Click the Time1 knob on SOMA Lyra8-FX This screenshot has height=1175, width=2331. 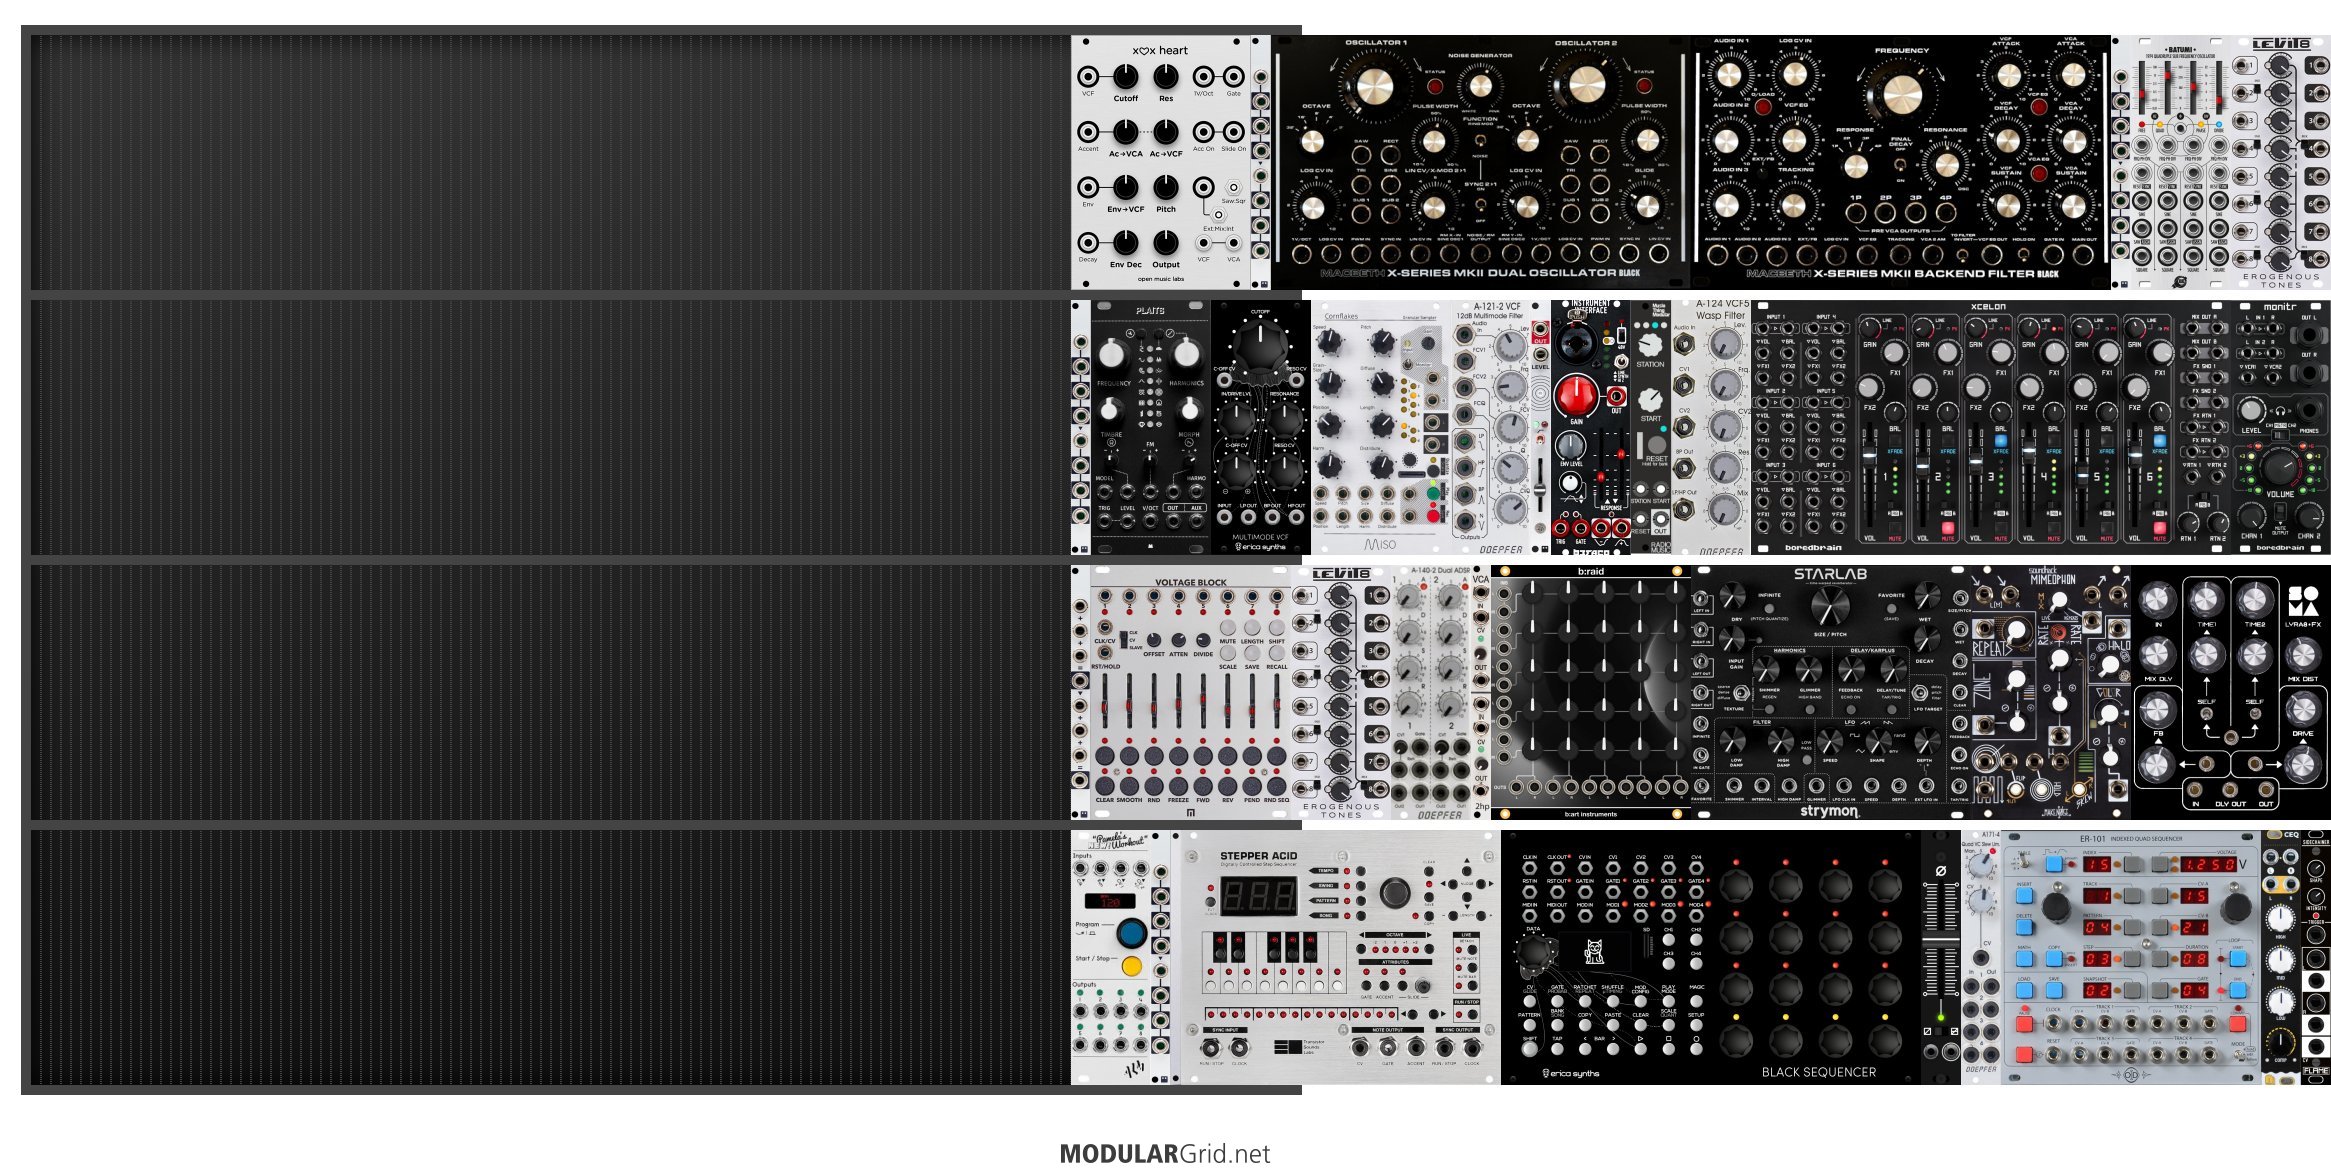pos(2206,600)
